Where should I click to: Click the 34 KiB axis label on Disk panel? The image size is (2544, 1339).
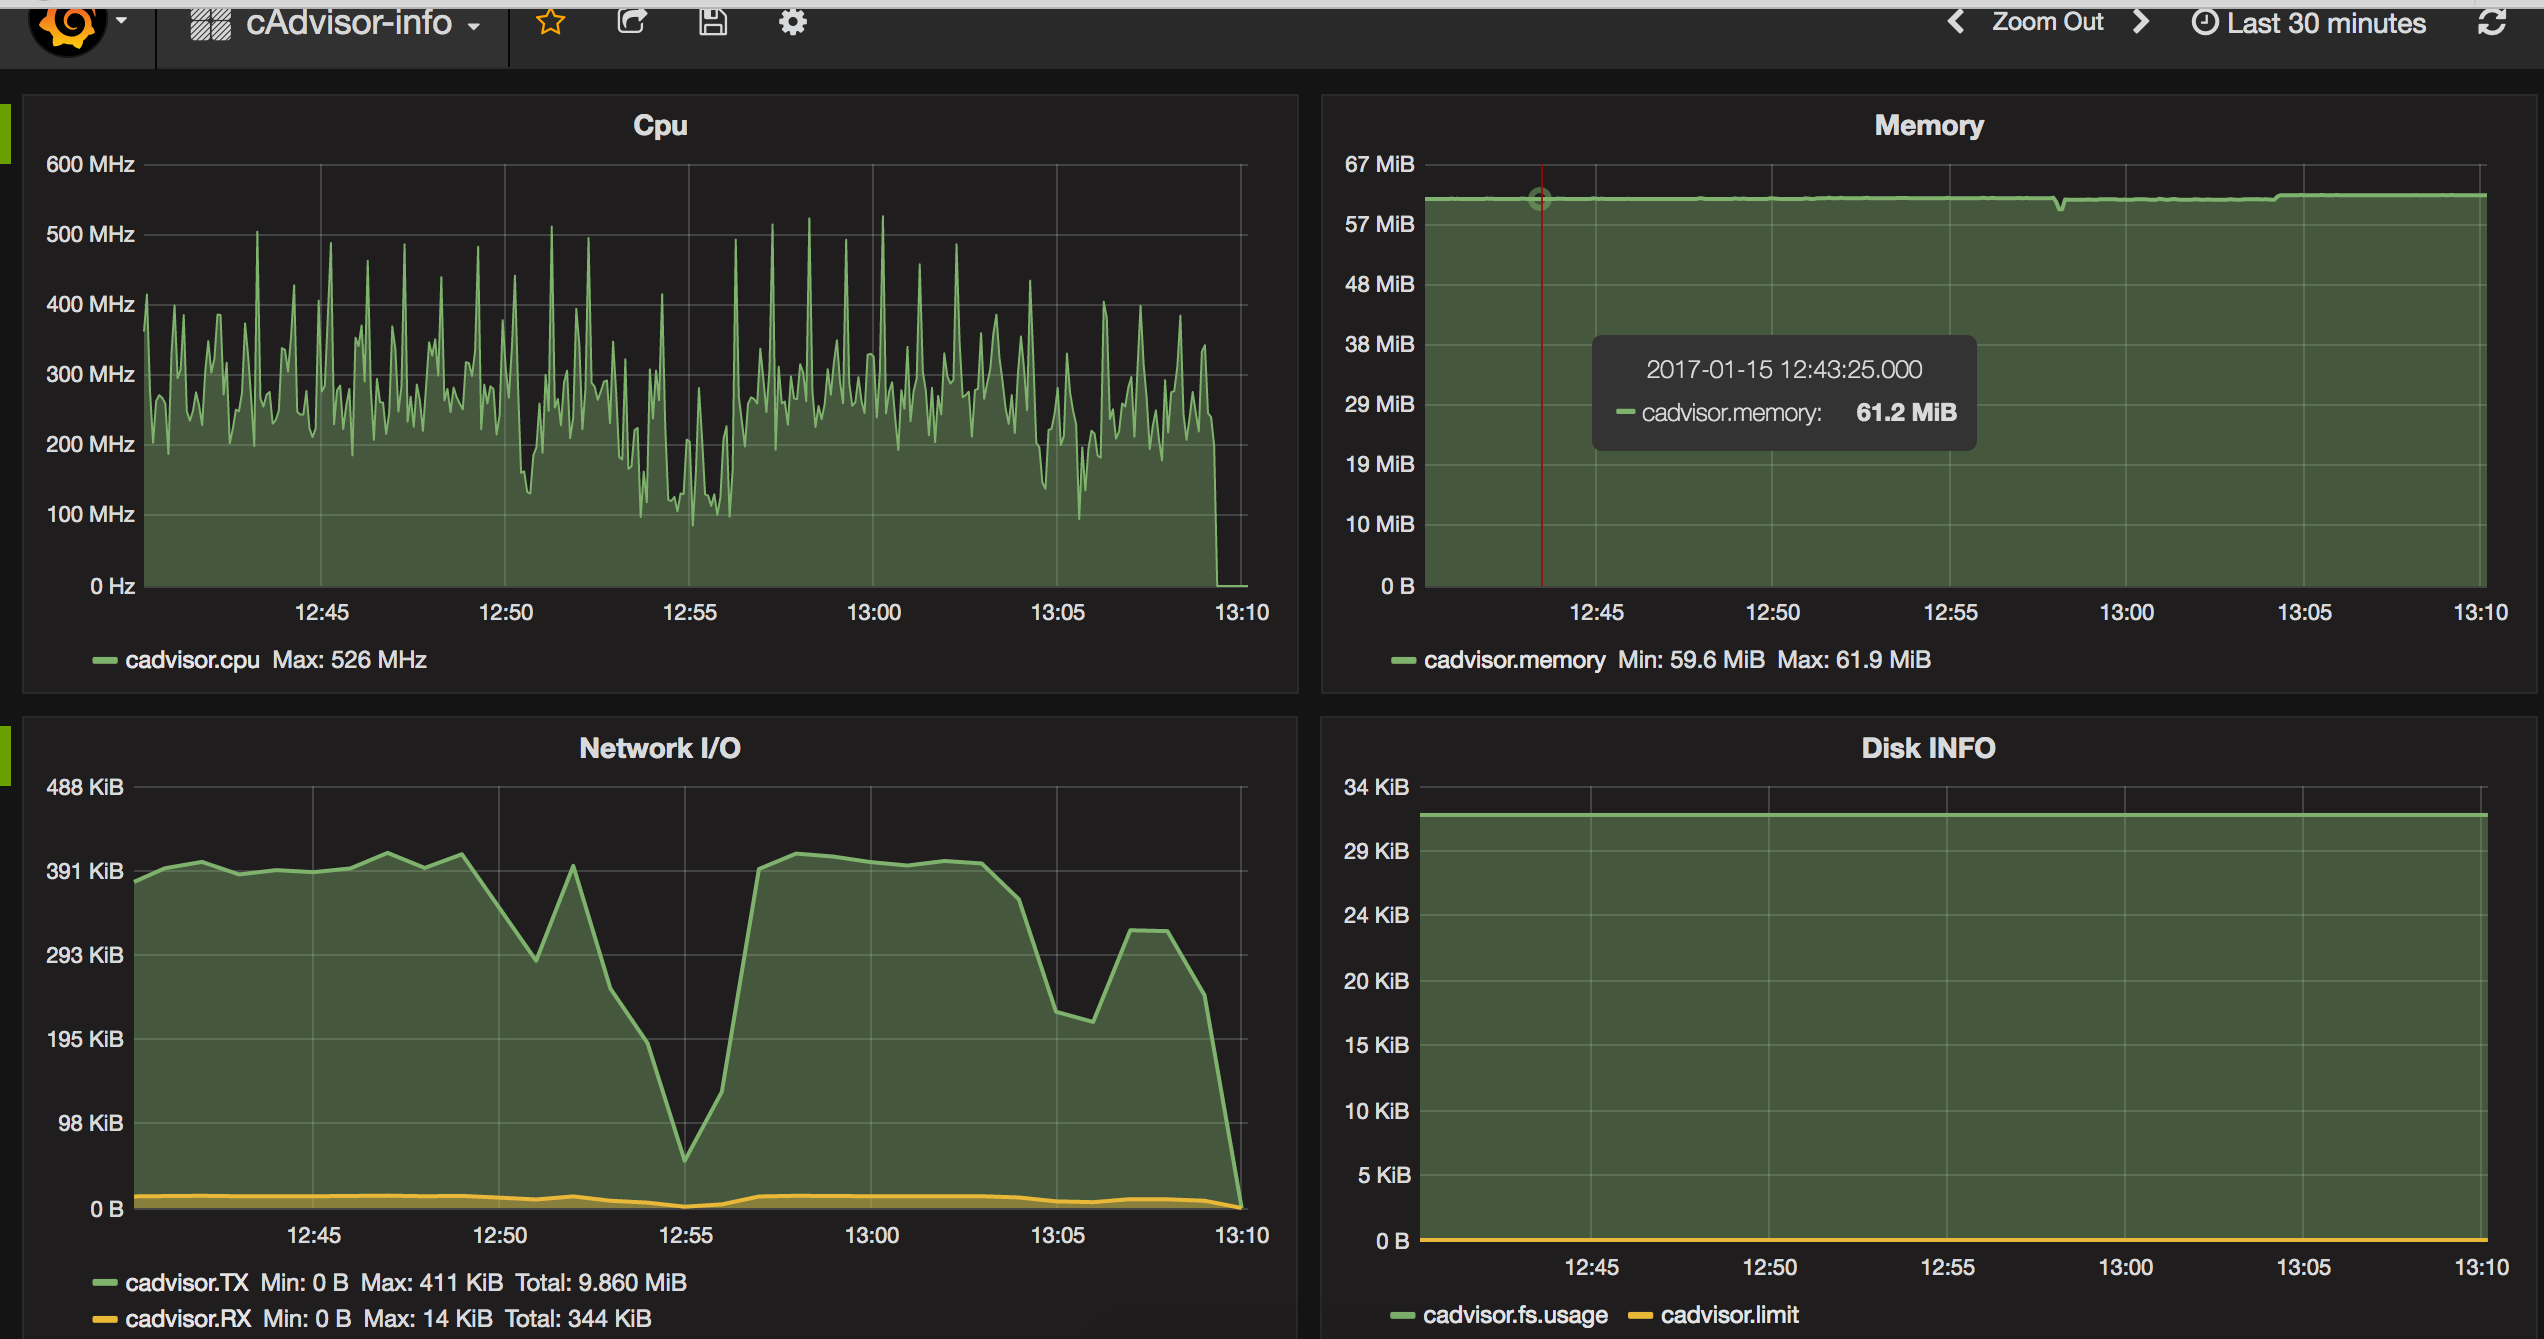tap(1376, 787)
